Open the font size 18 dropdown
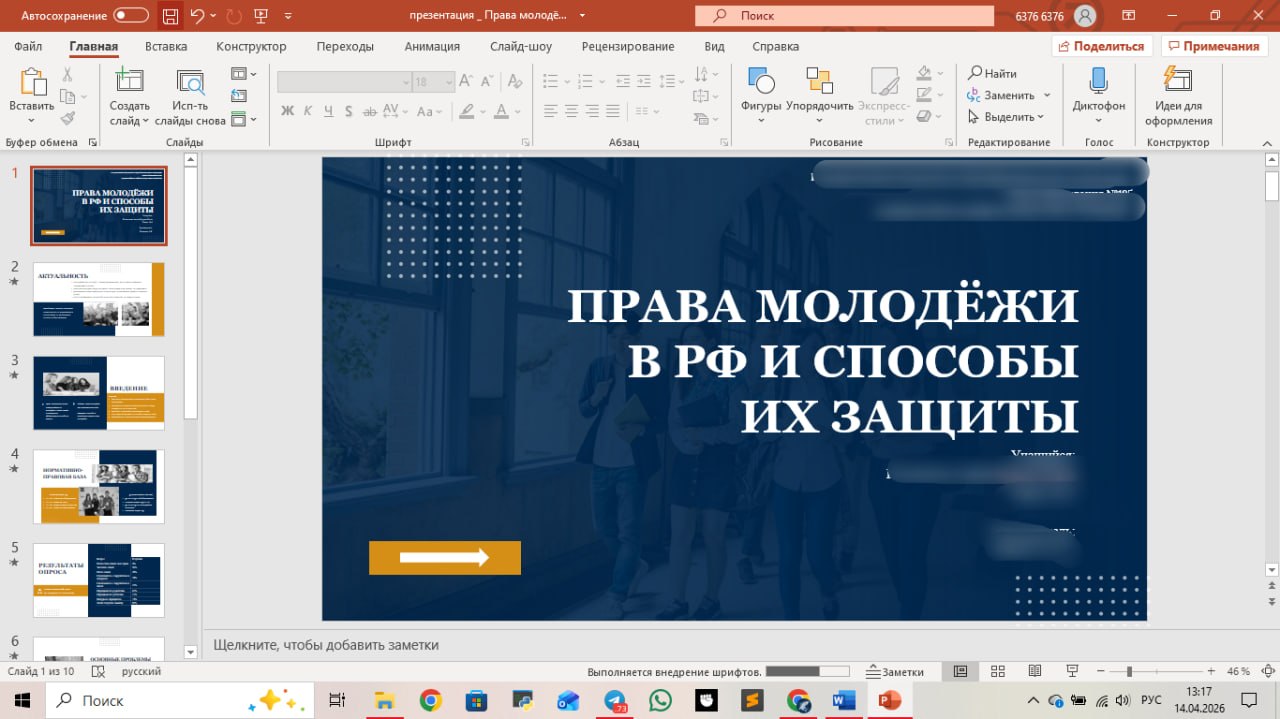This screenshot has height=719, width=1280. pyautogui.click(x=447, y=82)
